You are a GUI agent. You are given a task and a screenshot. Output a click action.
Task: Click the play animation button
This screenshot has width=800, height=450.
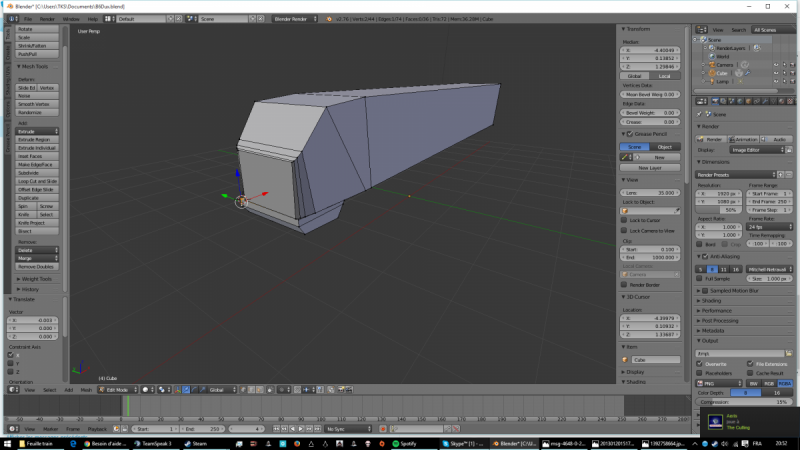click(x=301, y=429)
